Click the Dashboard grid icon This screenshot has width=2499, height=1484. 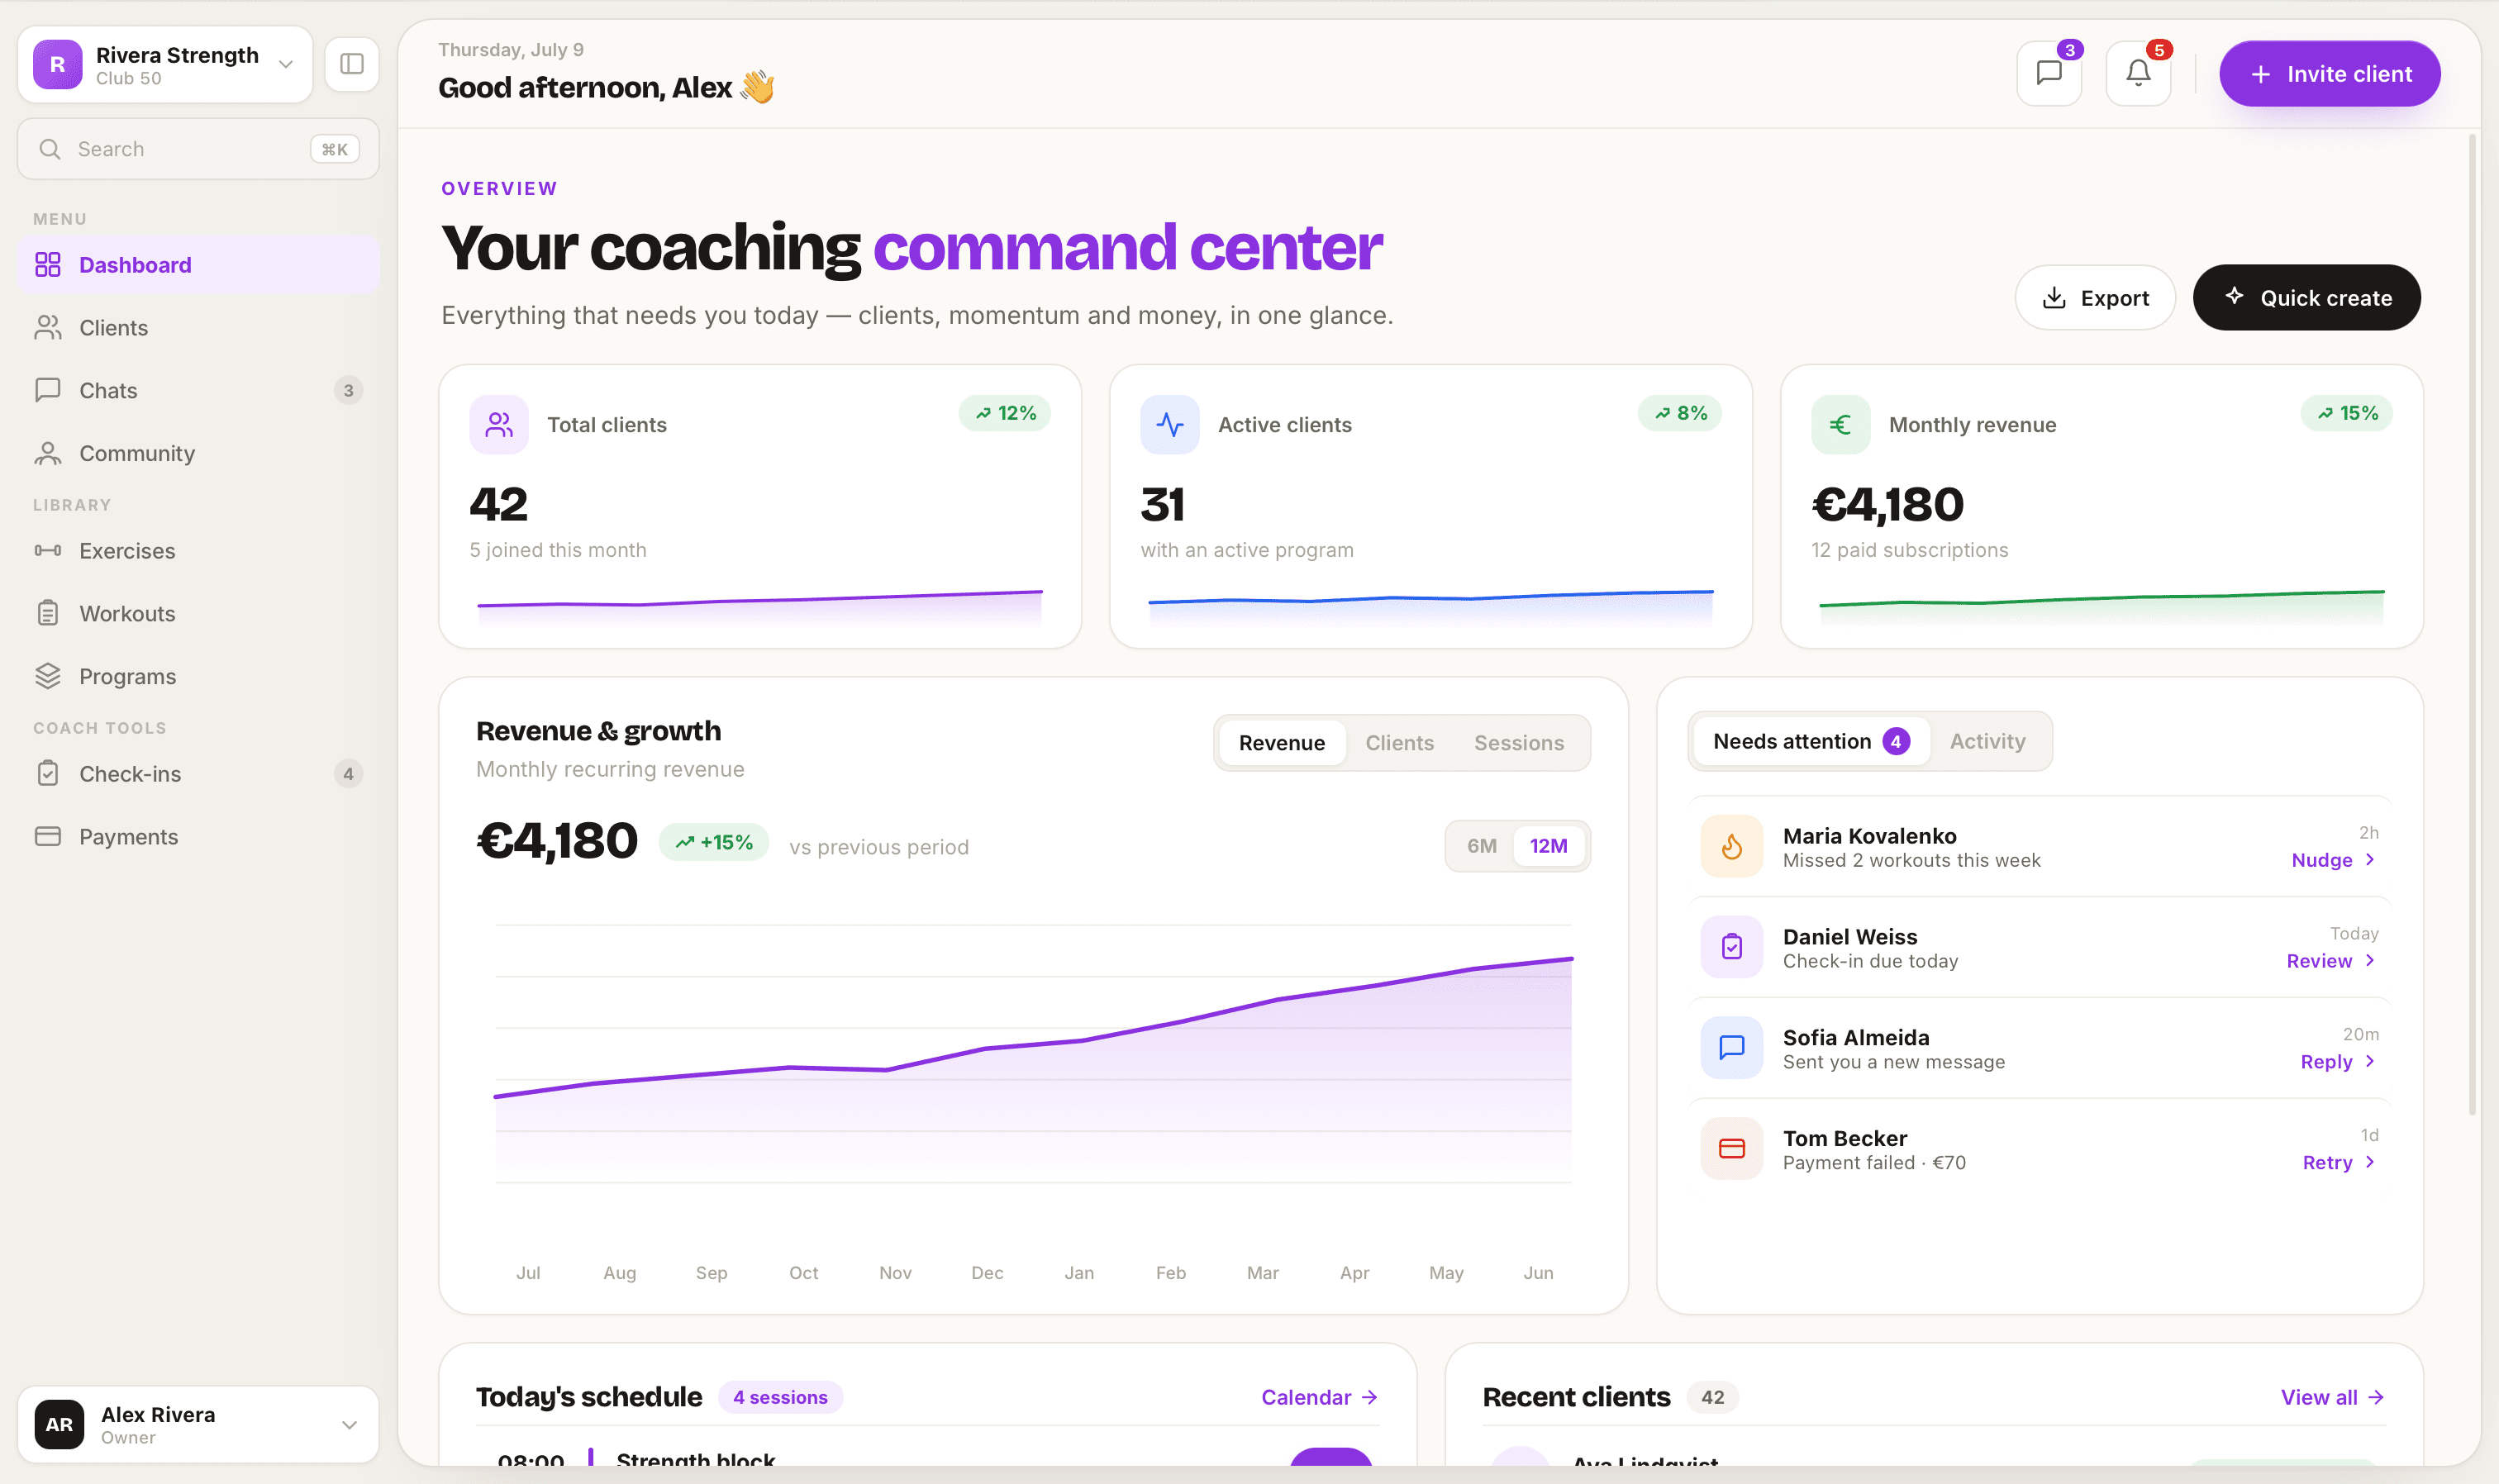click(x=48, y=264)
